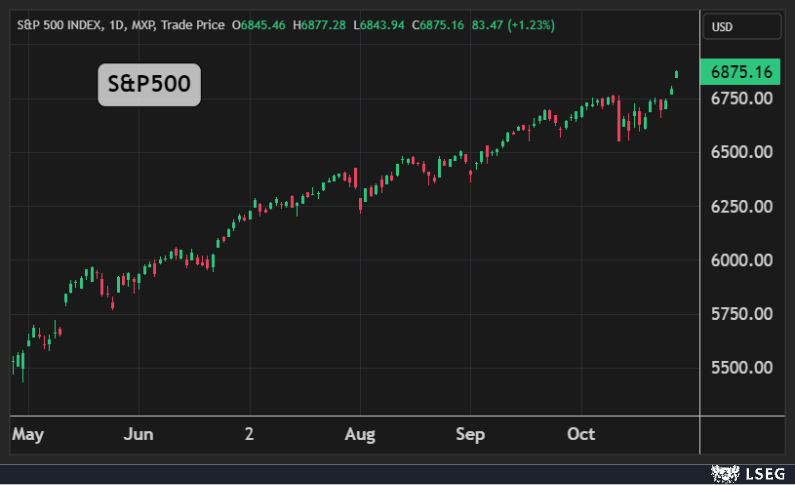795x485 pixels.
Task: Click the 5500.00 price axis label
Action: point(741,368)
